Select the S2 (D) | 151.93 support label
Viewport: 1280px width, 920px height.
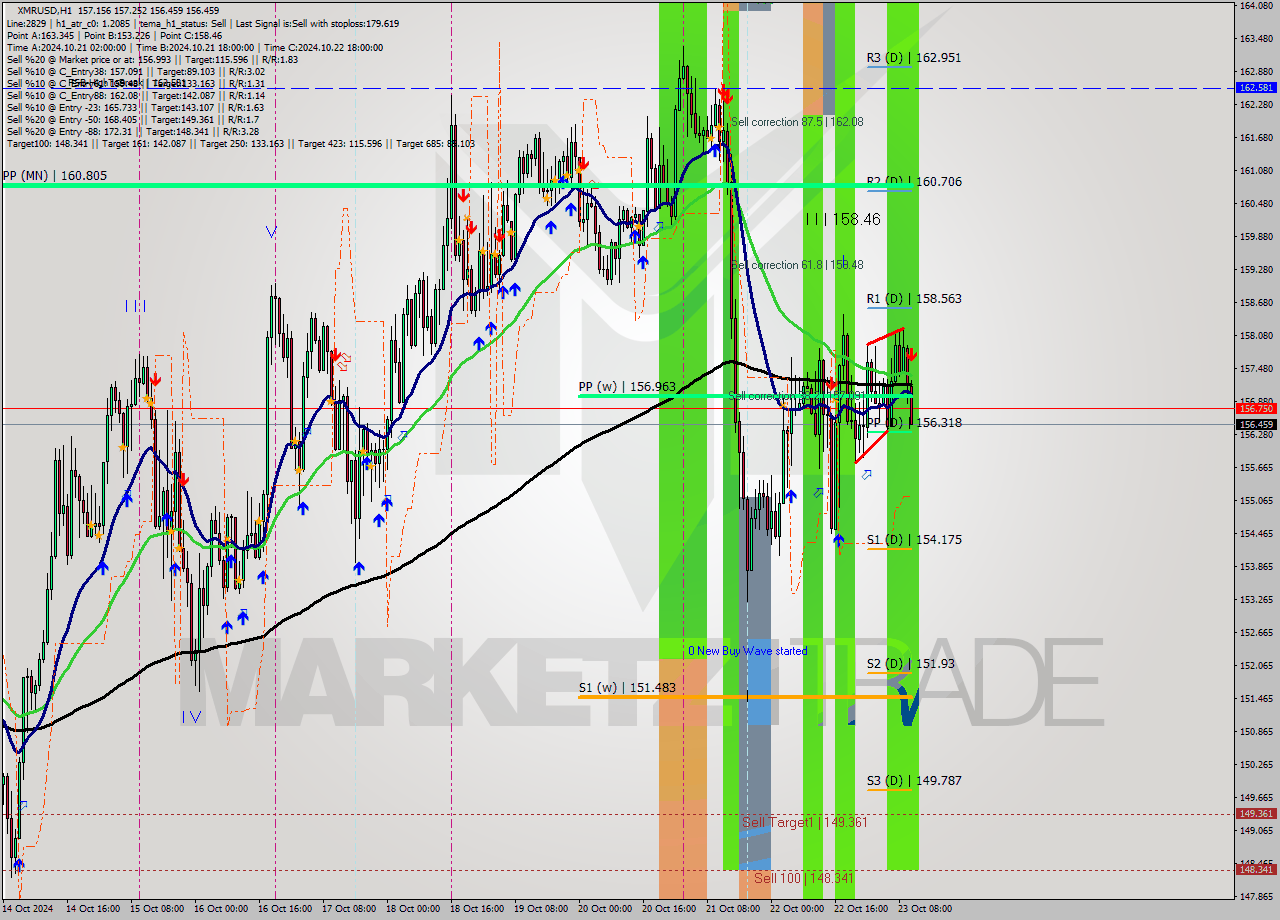pos(910,664)
